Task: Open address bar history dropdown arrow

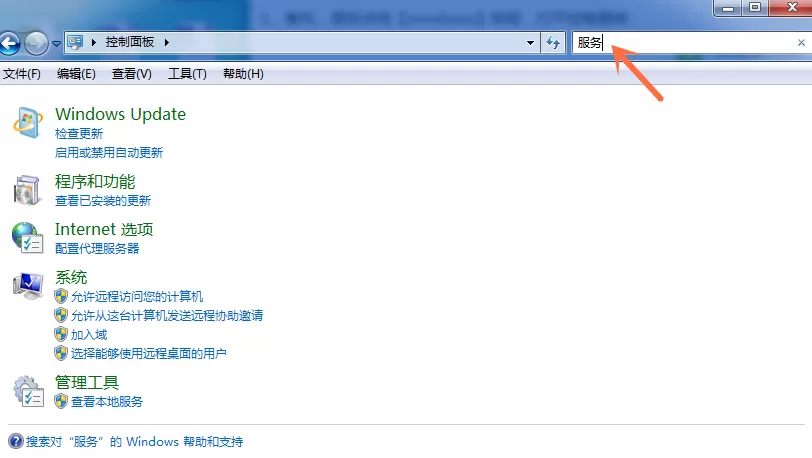Action: [530, 42]
